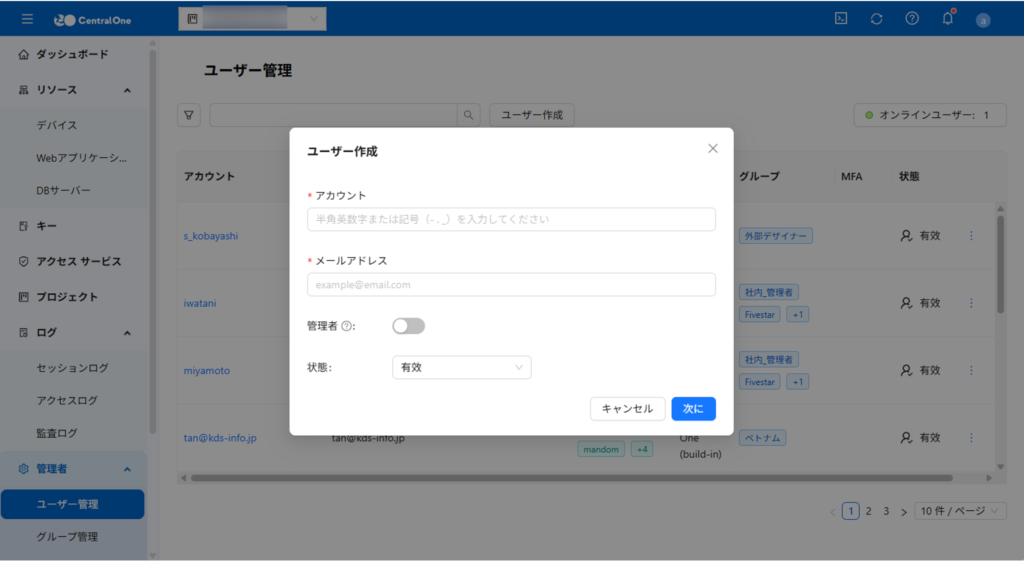
Task: Open the notifications bell icon
Action: pyautogui.click(x=947, y=18)
